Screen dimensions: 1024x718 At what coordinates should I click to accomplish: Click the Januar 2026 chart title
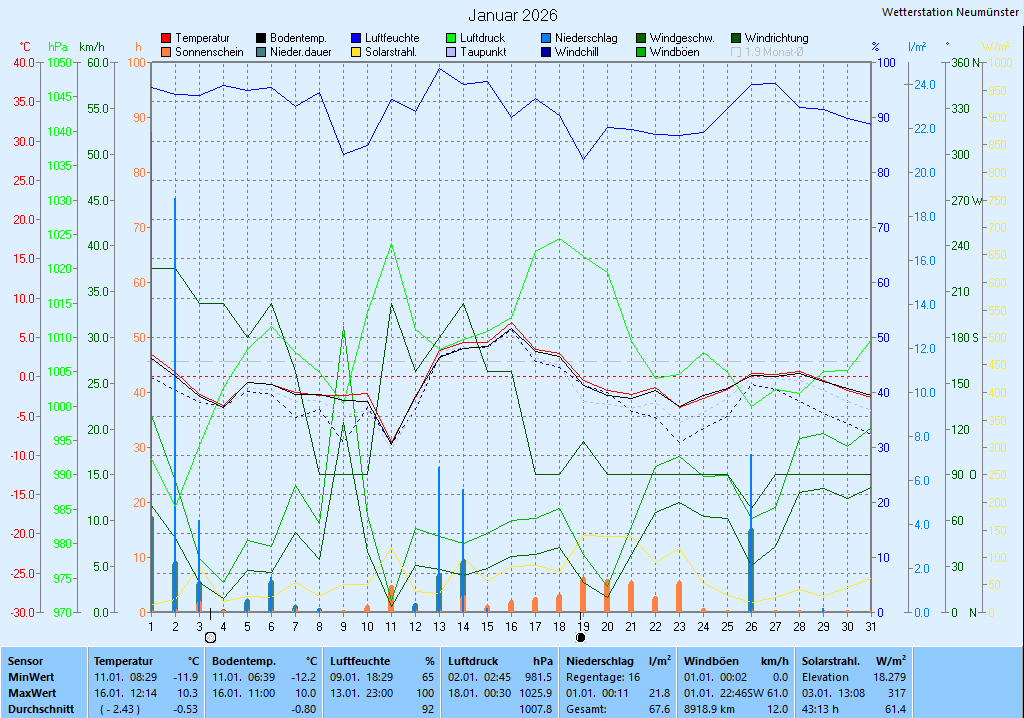[513, 15]
